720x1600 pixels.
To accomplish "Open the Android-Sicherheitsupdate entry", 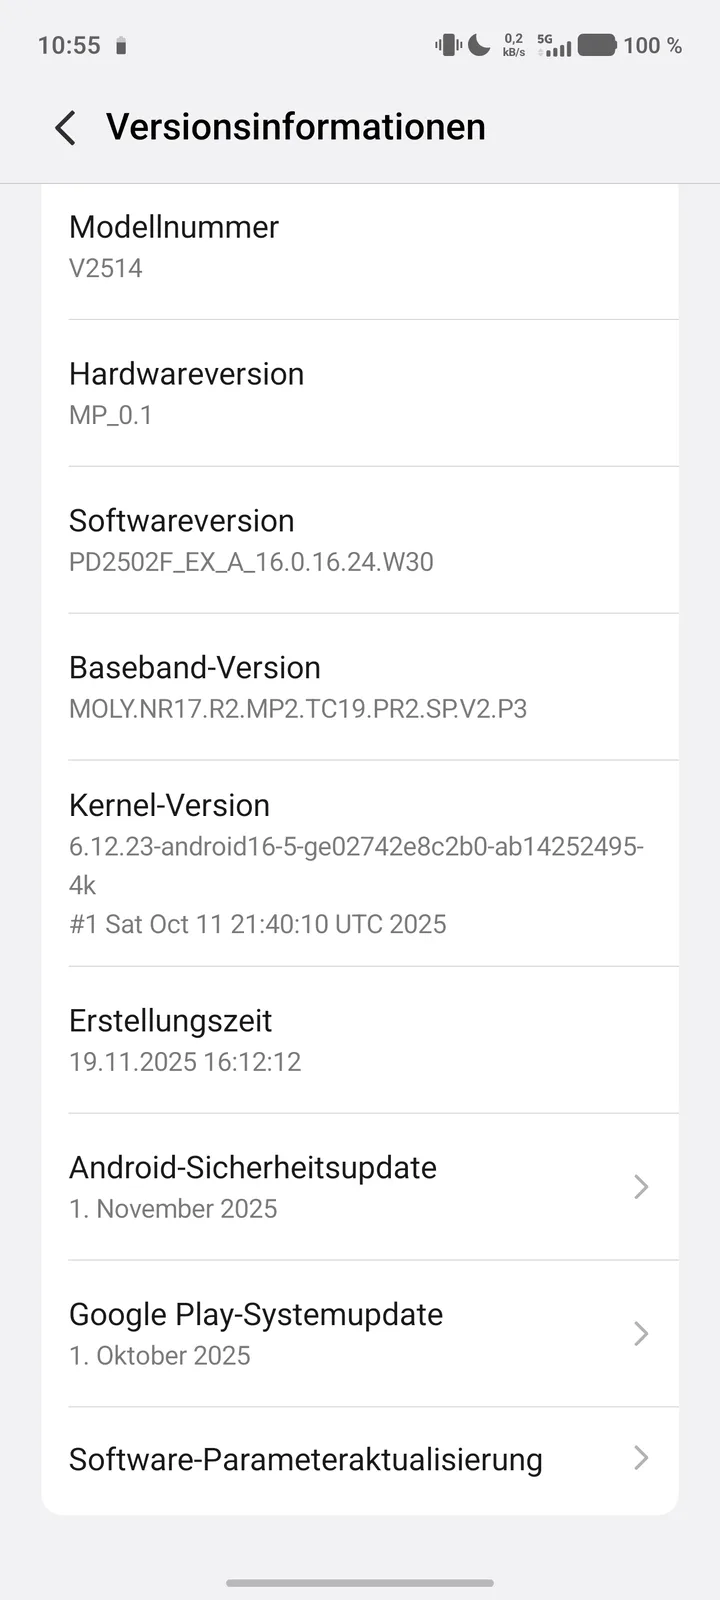I will 300,1187.
